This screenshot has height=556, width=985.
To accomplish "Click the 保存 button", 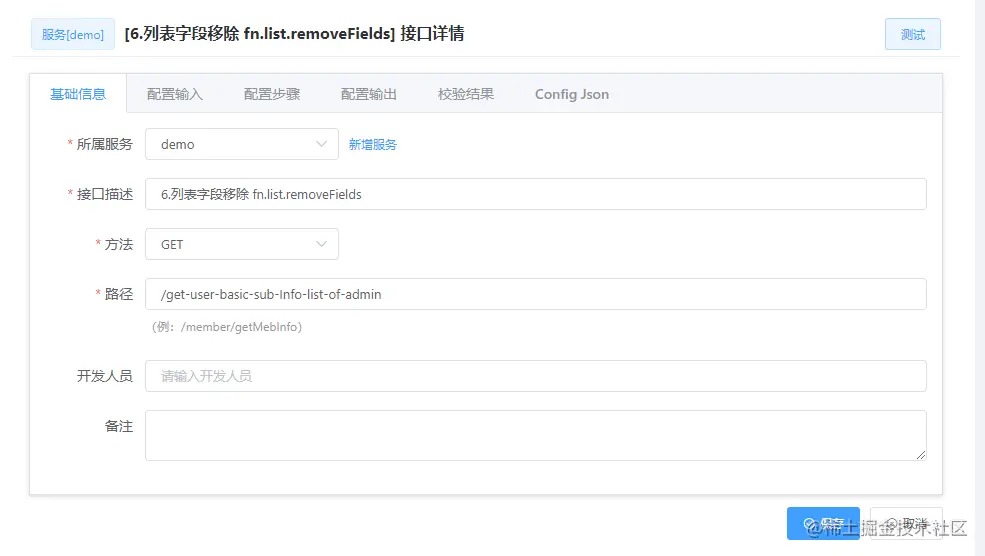I will (x=823, y=523).
